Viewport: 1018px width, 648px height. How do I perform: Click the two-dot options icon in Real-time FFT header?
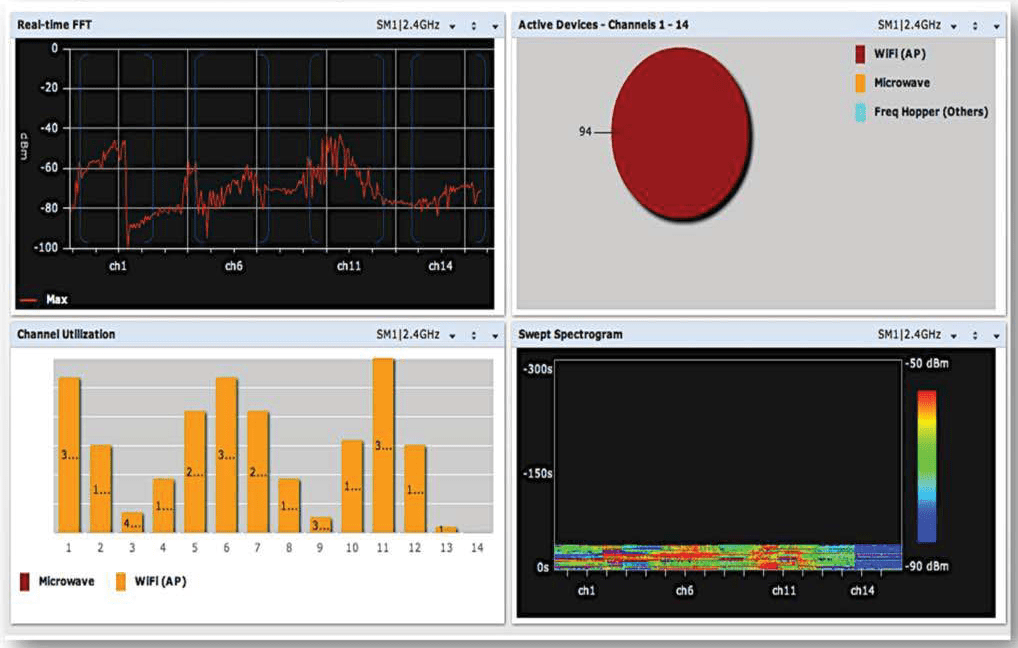coord(474,25)
